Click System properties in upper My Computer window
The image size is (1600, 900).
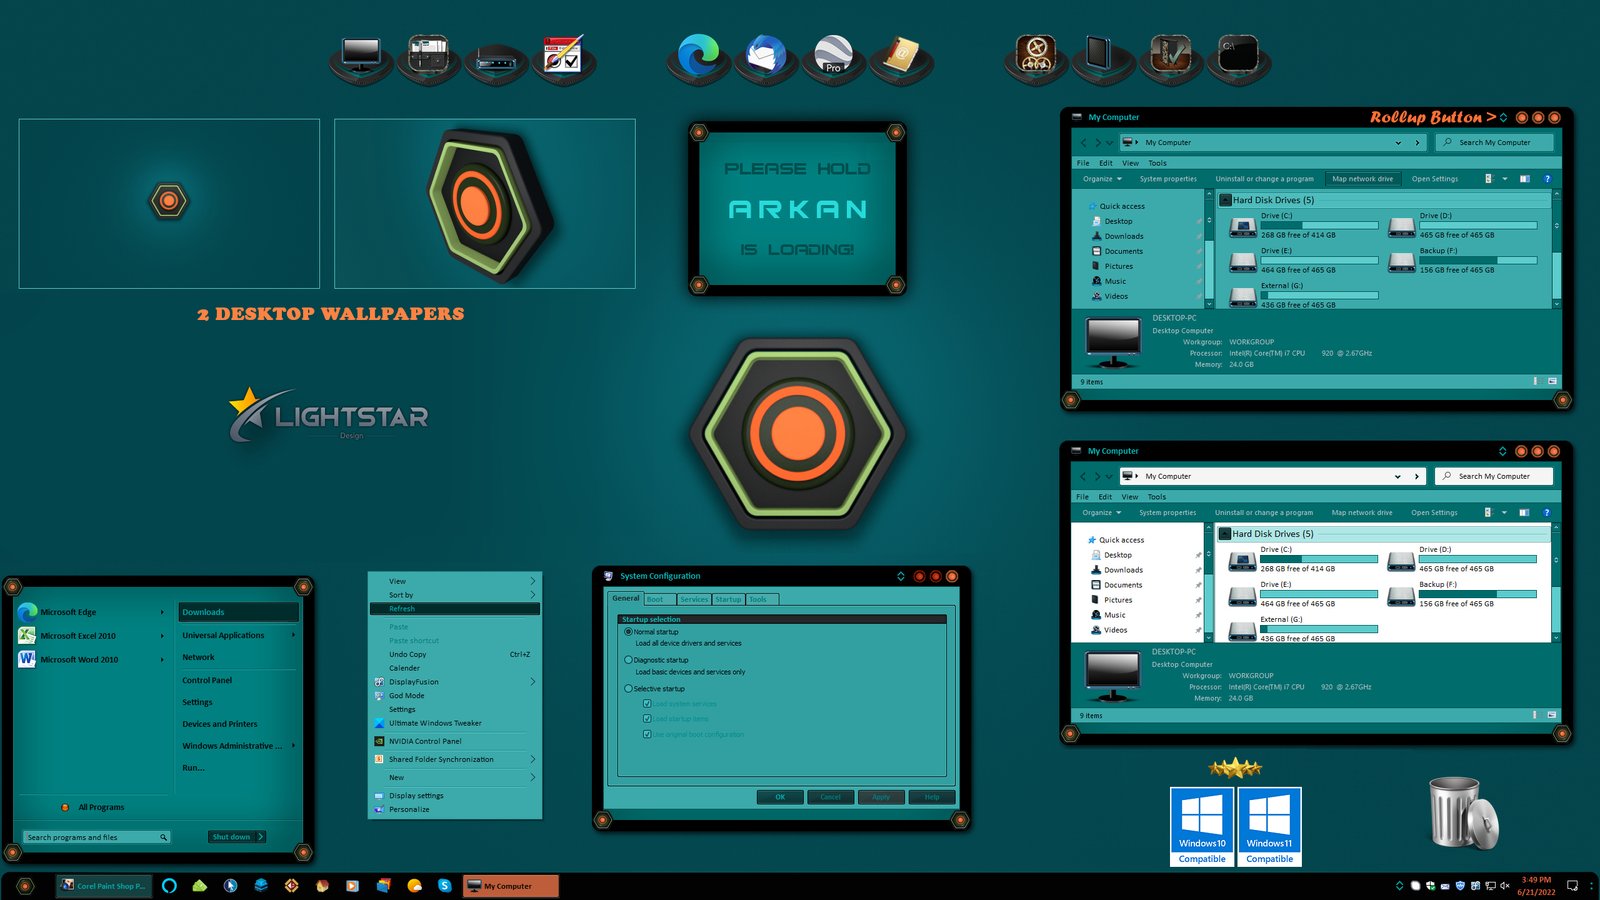coord(1168,179)
